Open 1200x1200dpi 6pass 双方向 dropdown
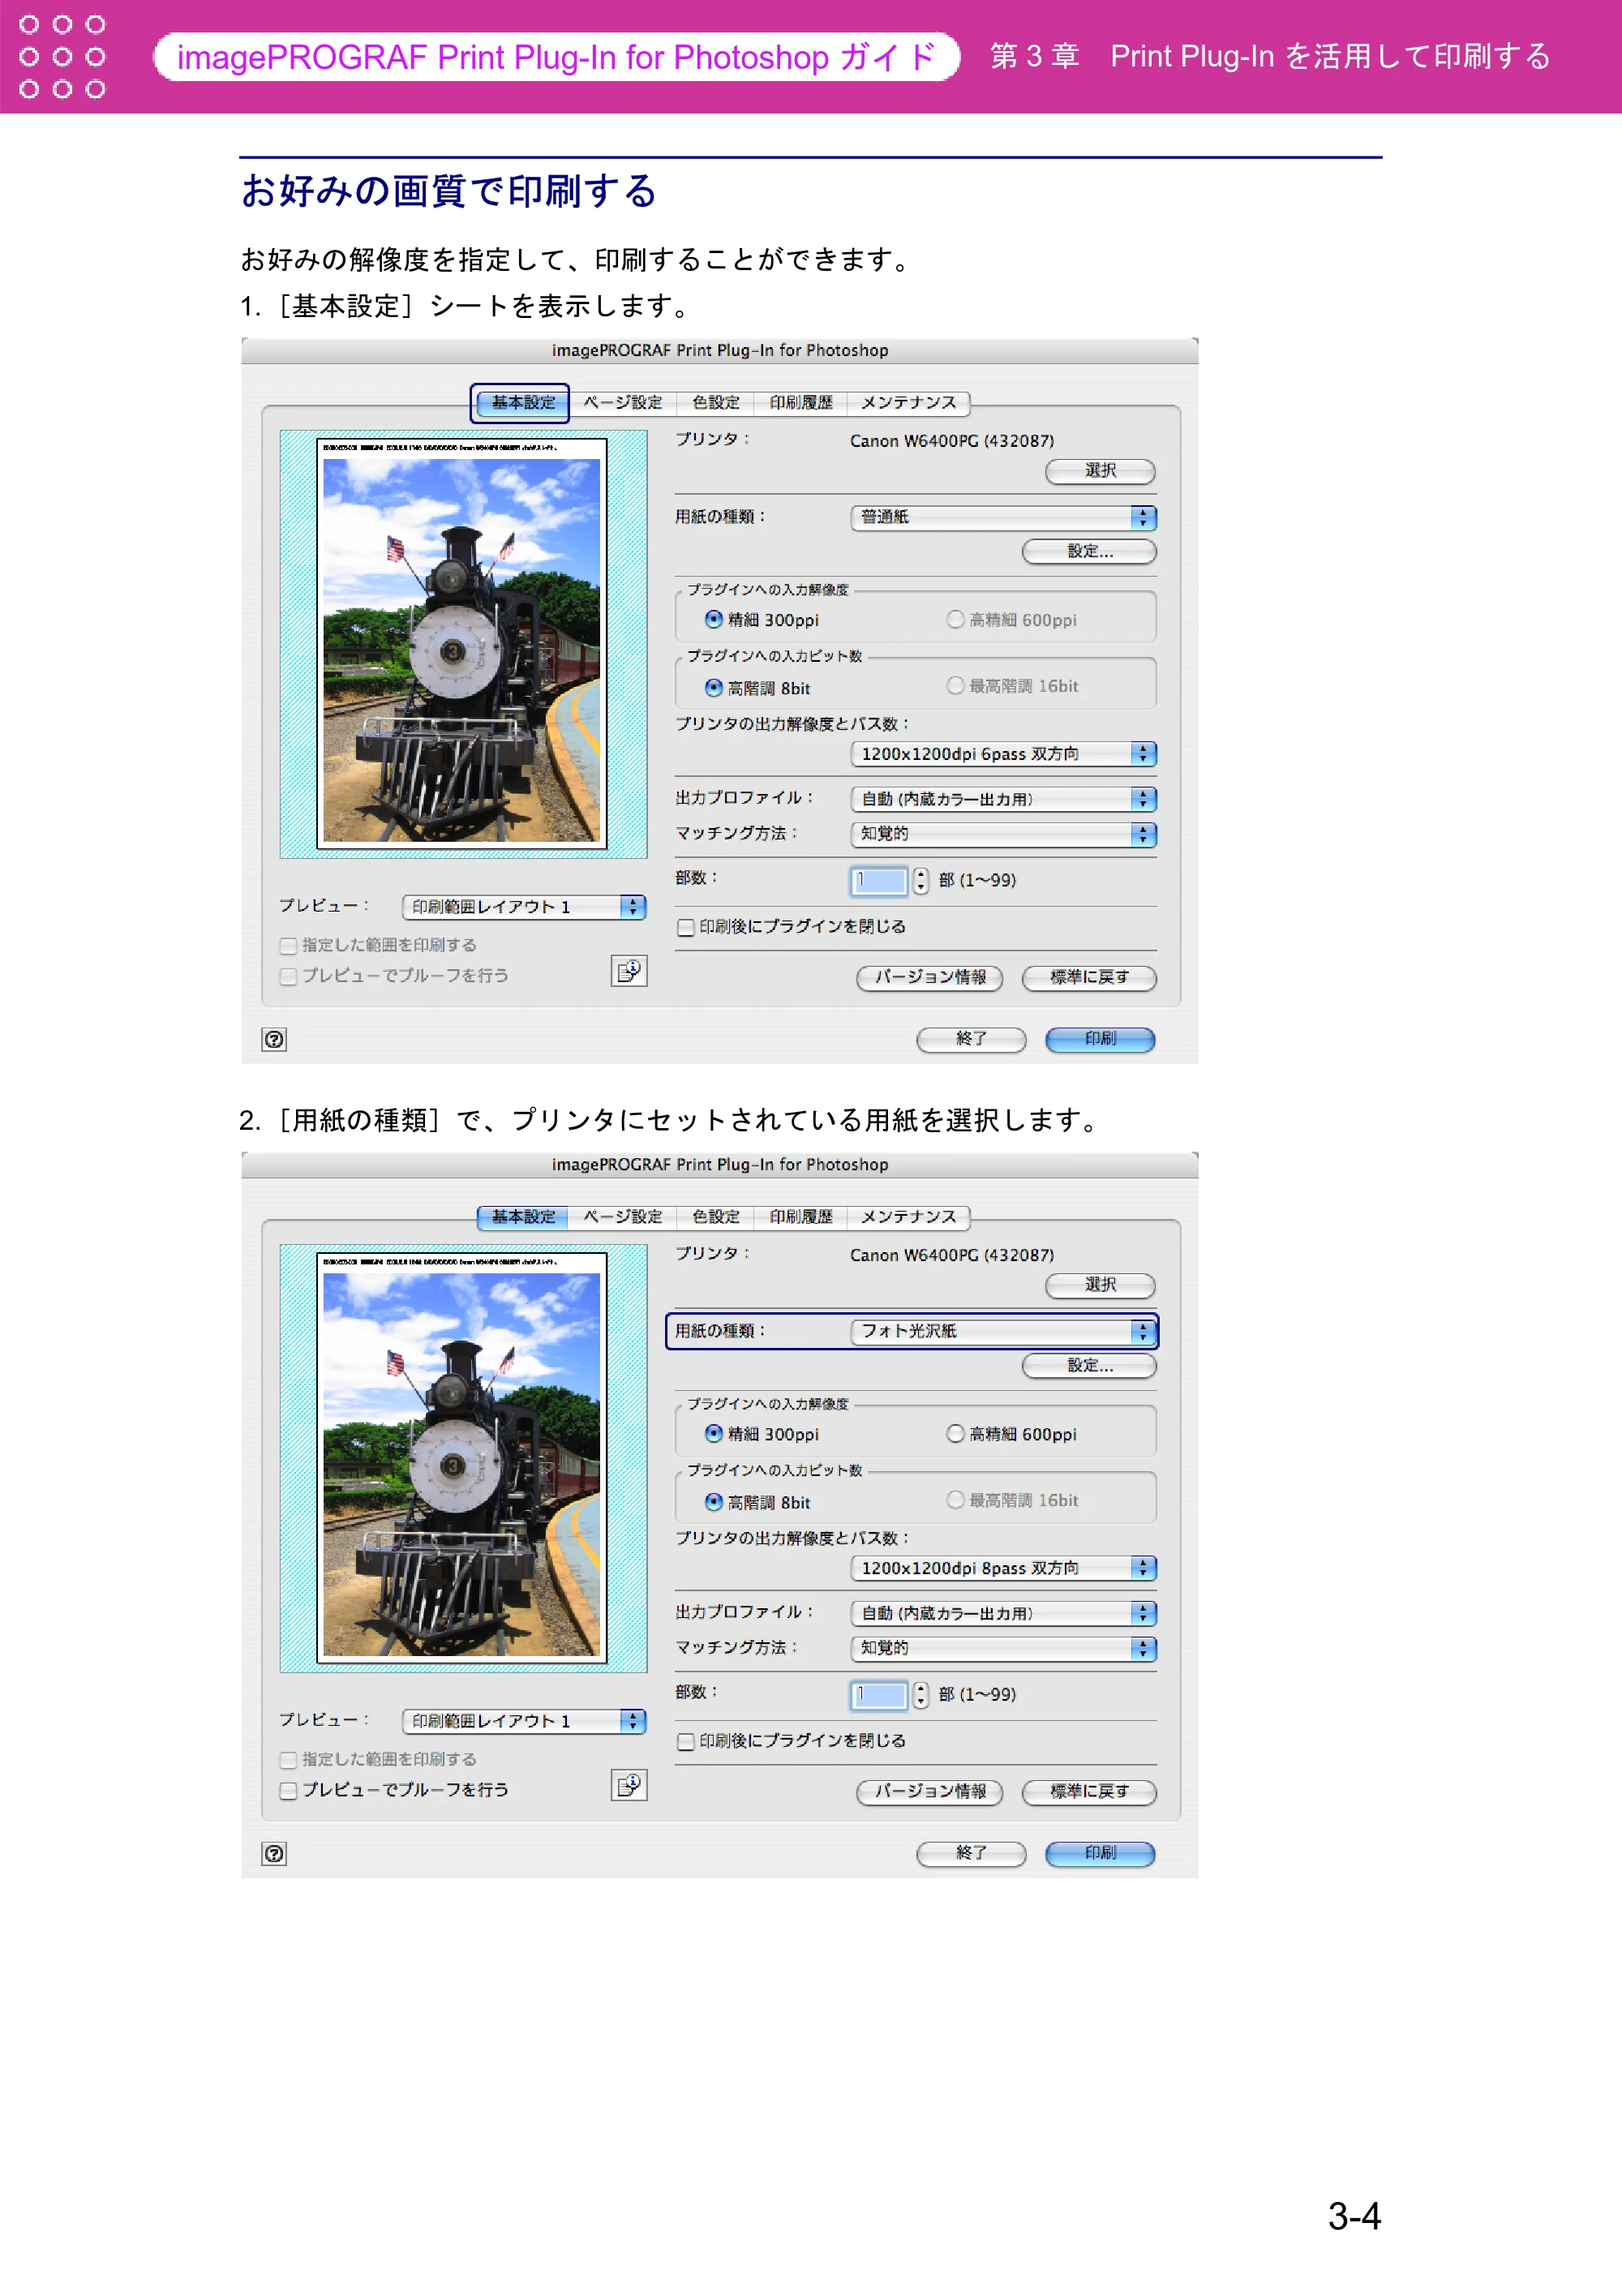The width and height of the screenshot is (1622, 2296). coord(1003,754)
